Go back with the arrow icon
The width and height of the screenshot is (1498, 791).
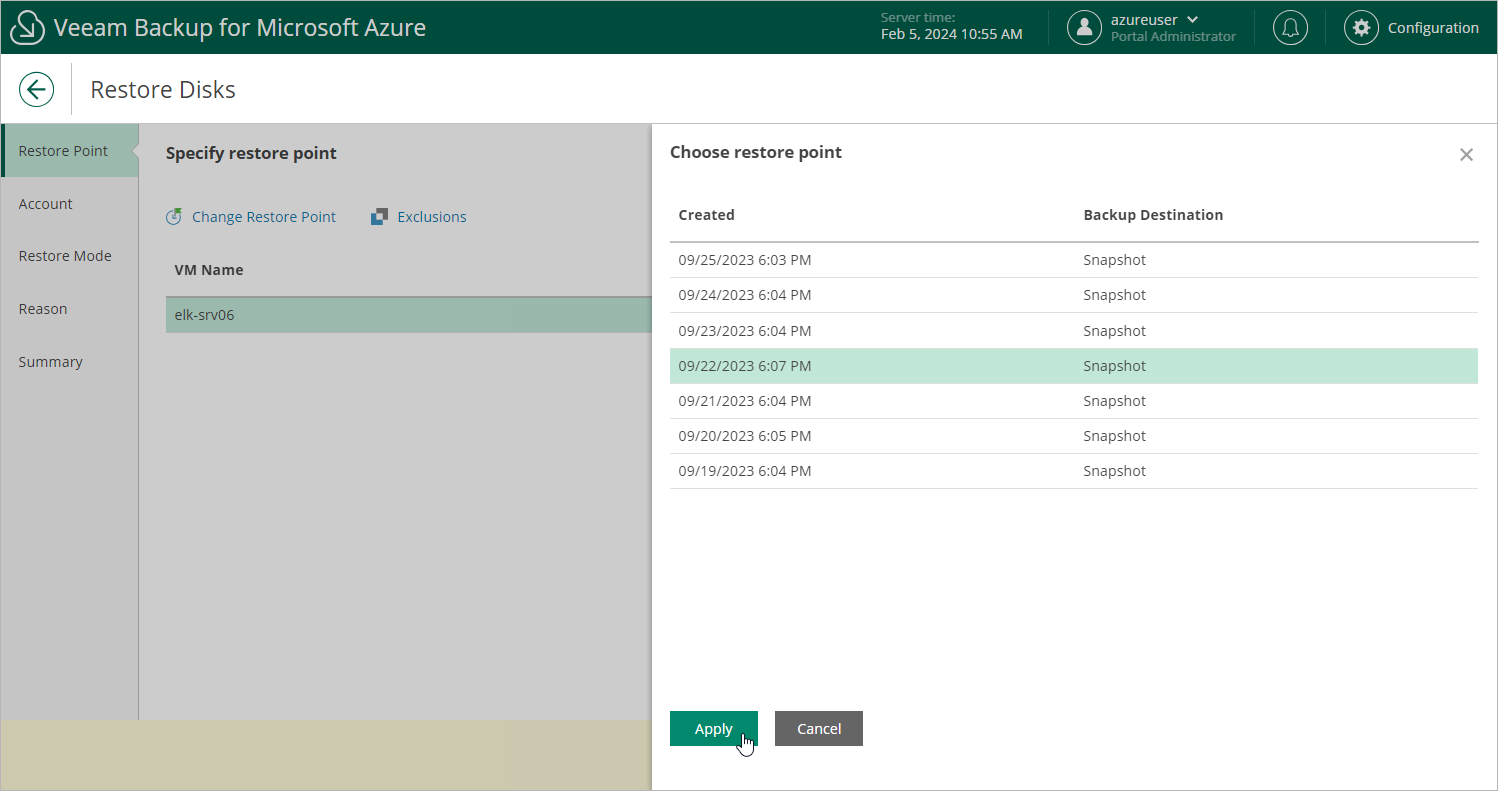point(36,89)
